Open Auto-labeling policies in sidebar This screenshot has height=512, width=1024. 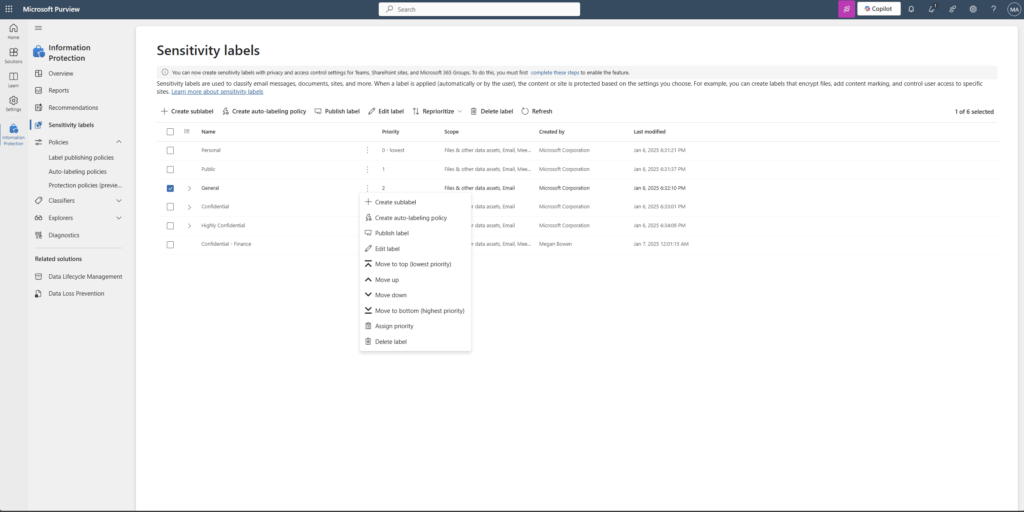point(77,172)
